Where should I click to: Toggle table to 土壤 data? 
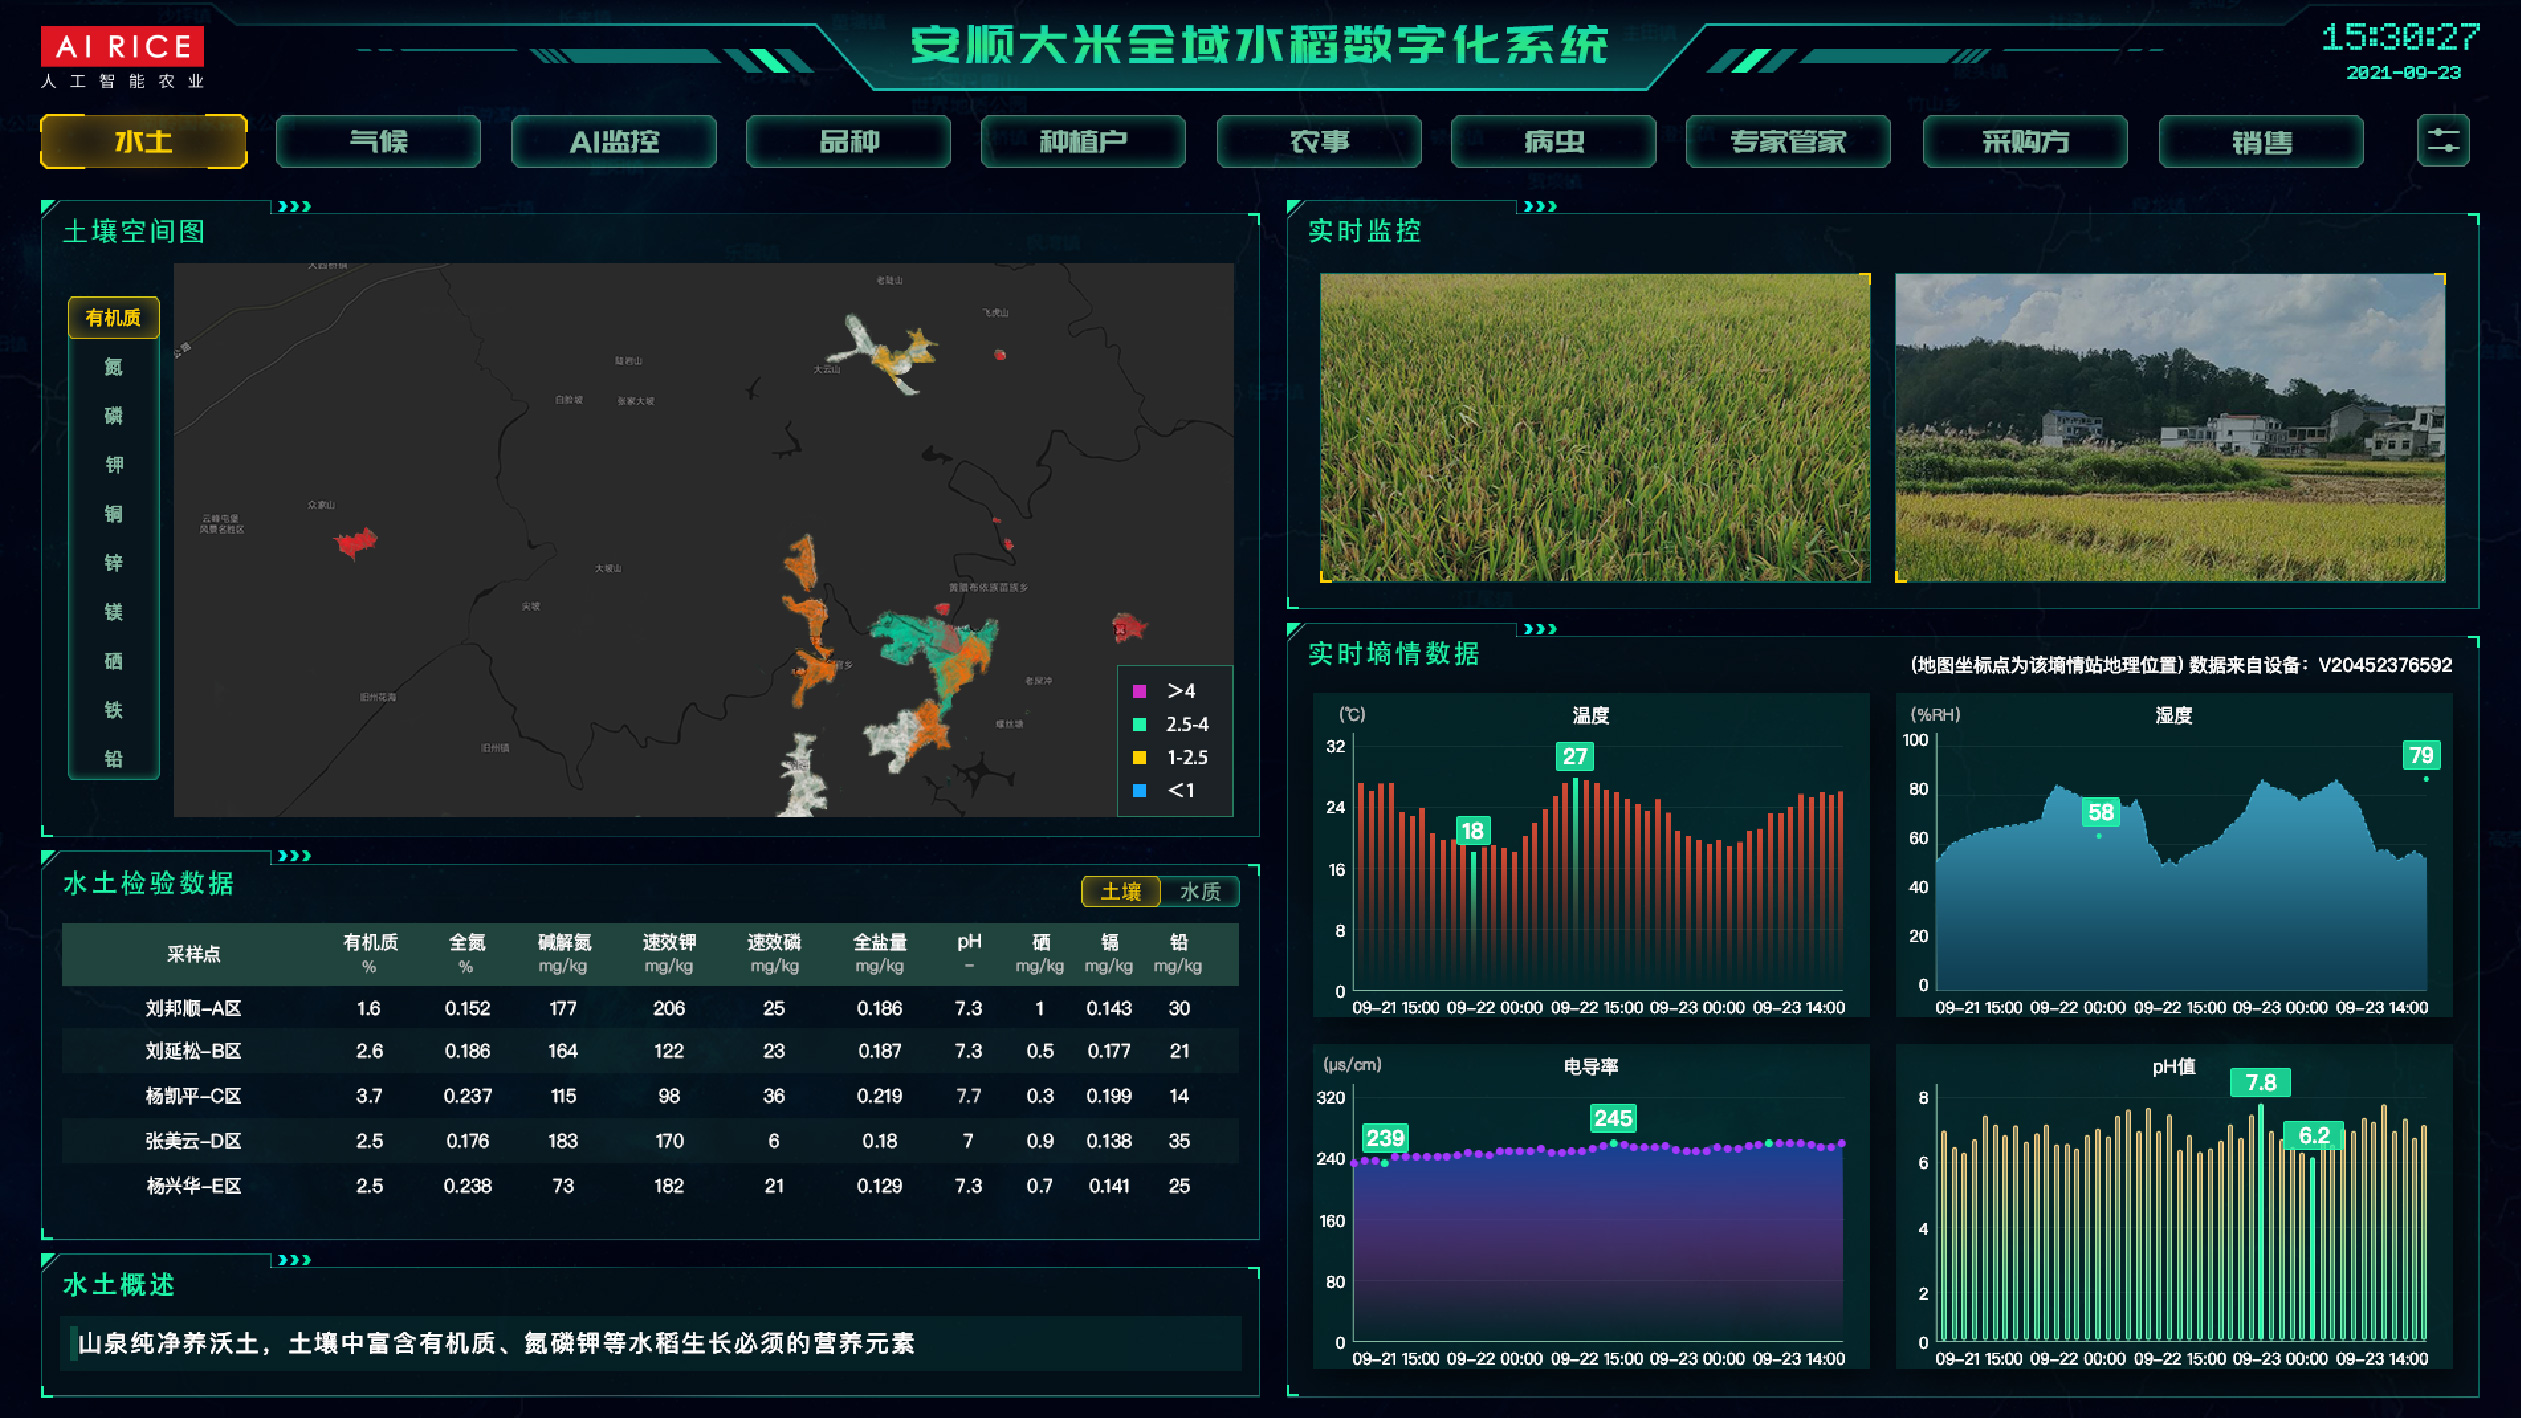click(x=1121, y=891)
